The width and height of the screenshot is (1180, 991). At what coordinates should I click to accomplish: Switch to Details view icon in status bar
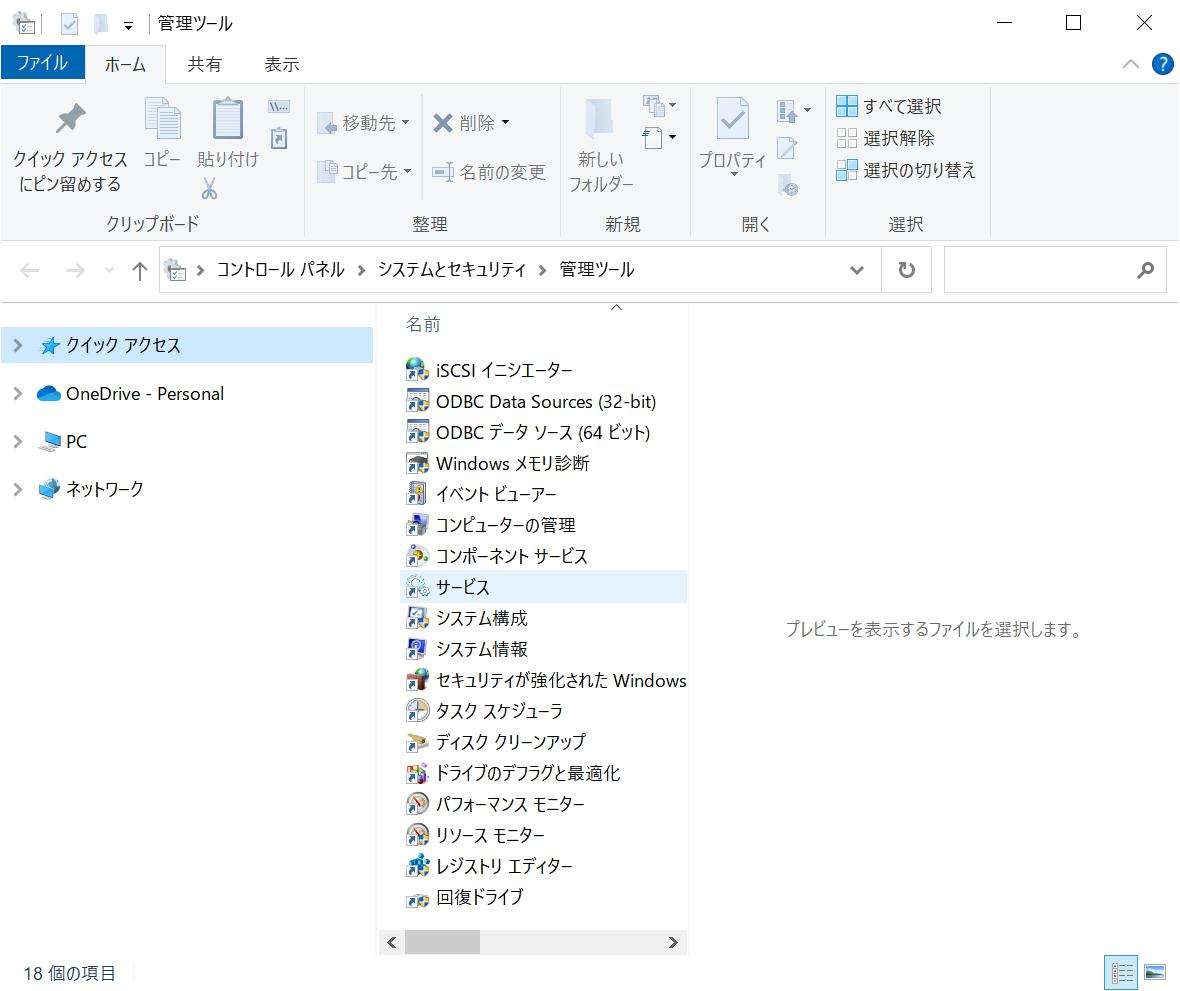coord(1121,973)
